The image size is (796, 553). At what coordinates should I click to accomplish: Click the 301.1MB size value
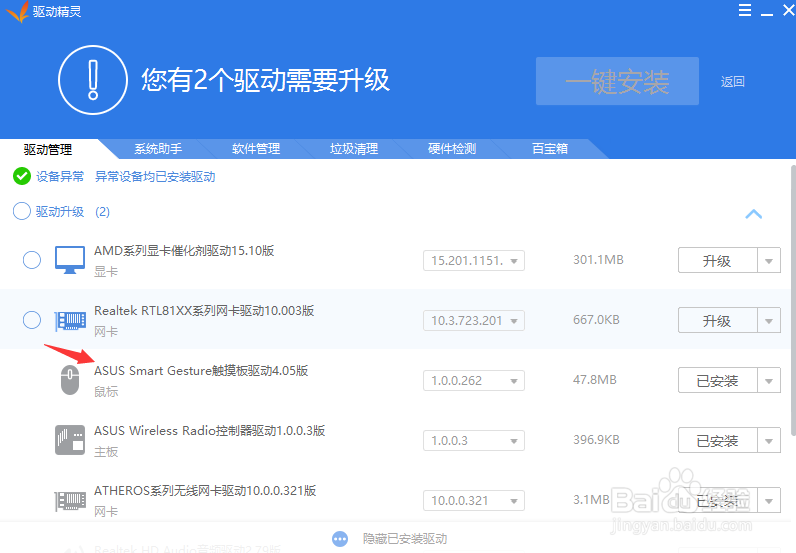(598, 259)
